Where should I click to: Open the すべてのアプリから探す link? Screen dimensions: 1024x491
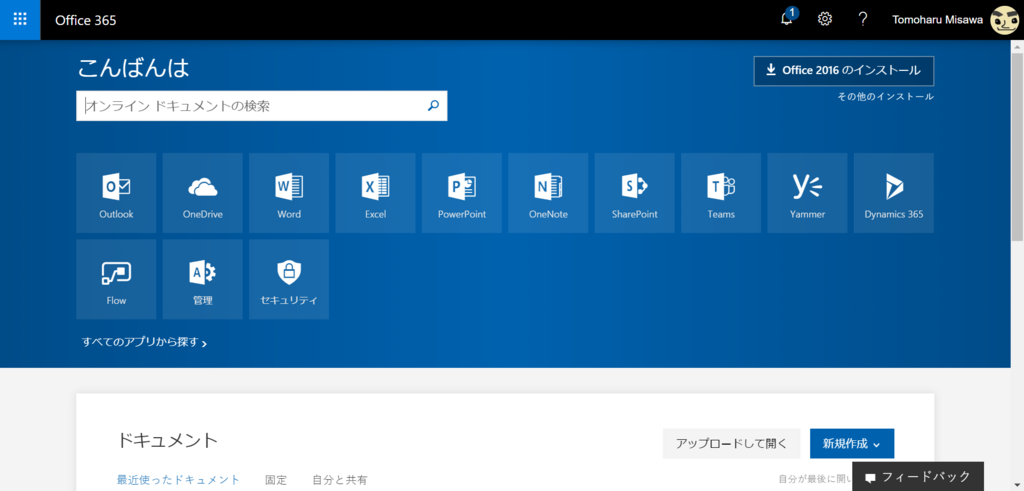coord(144,342)
